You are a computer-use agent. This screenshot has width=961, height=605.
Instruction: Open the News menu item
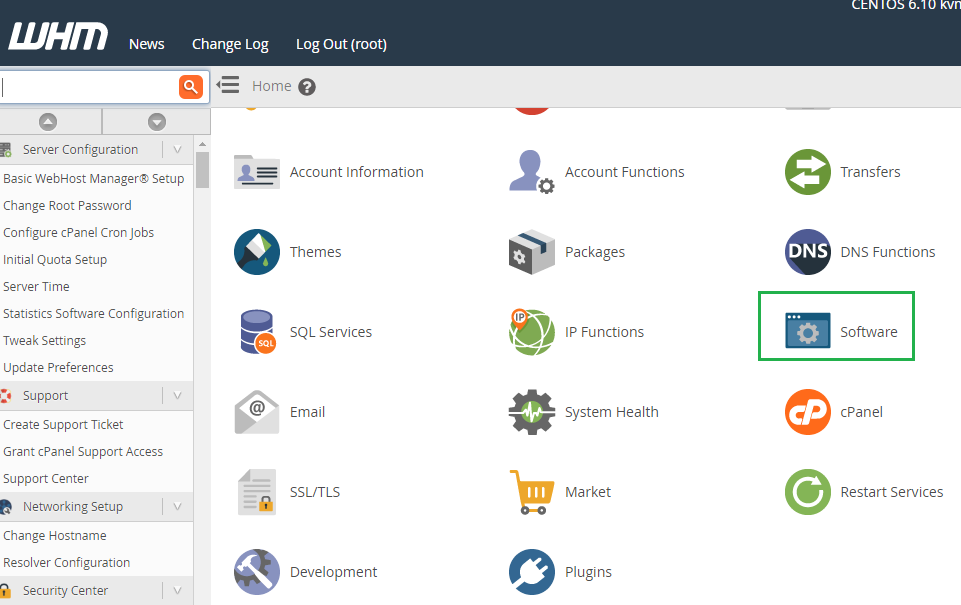(146, 44)
